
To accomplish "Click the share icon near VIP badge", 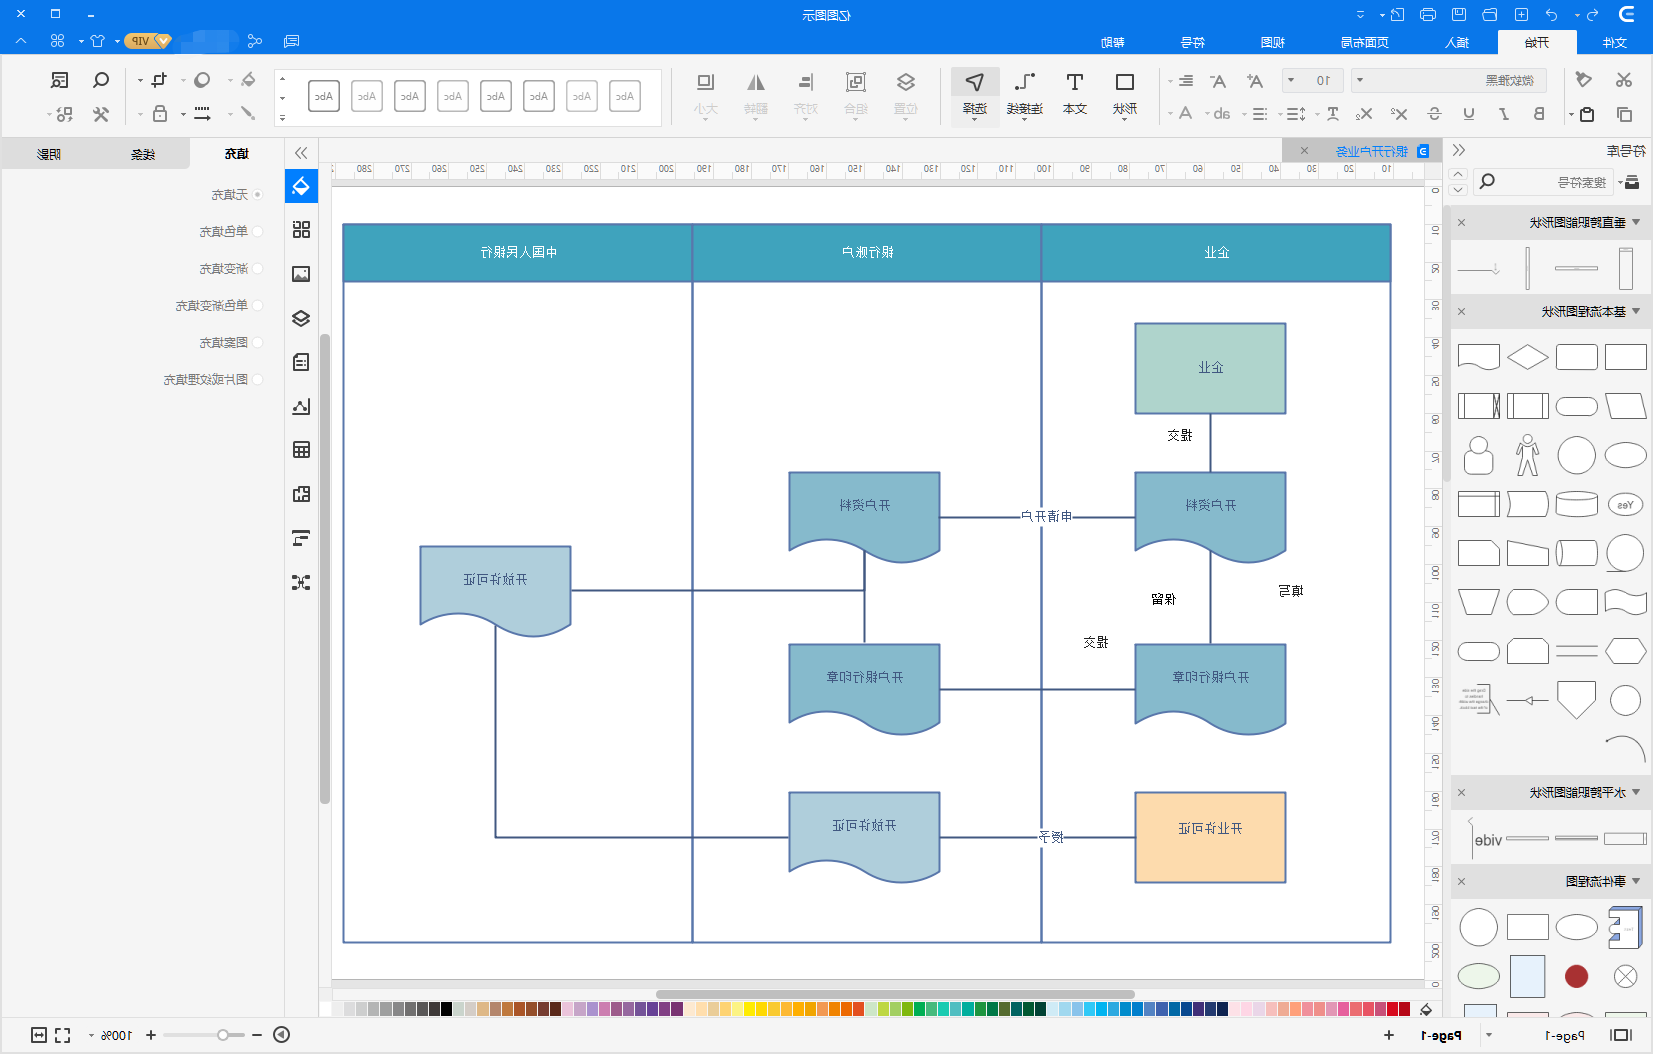I will click(254, 41).
